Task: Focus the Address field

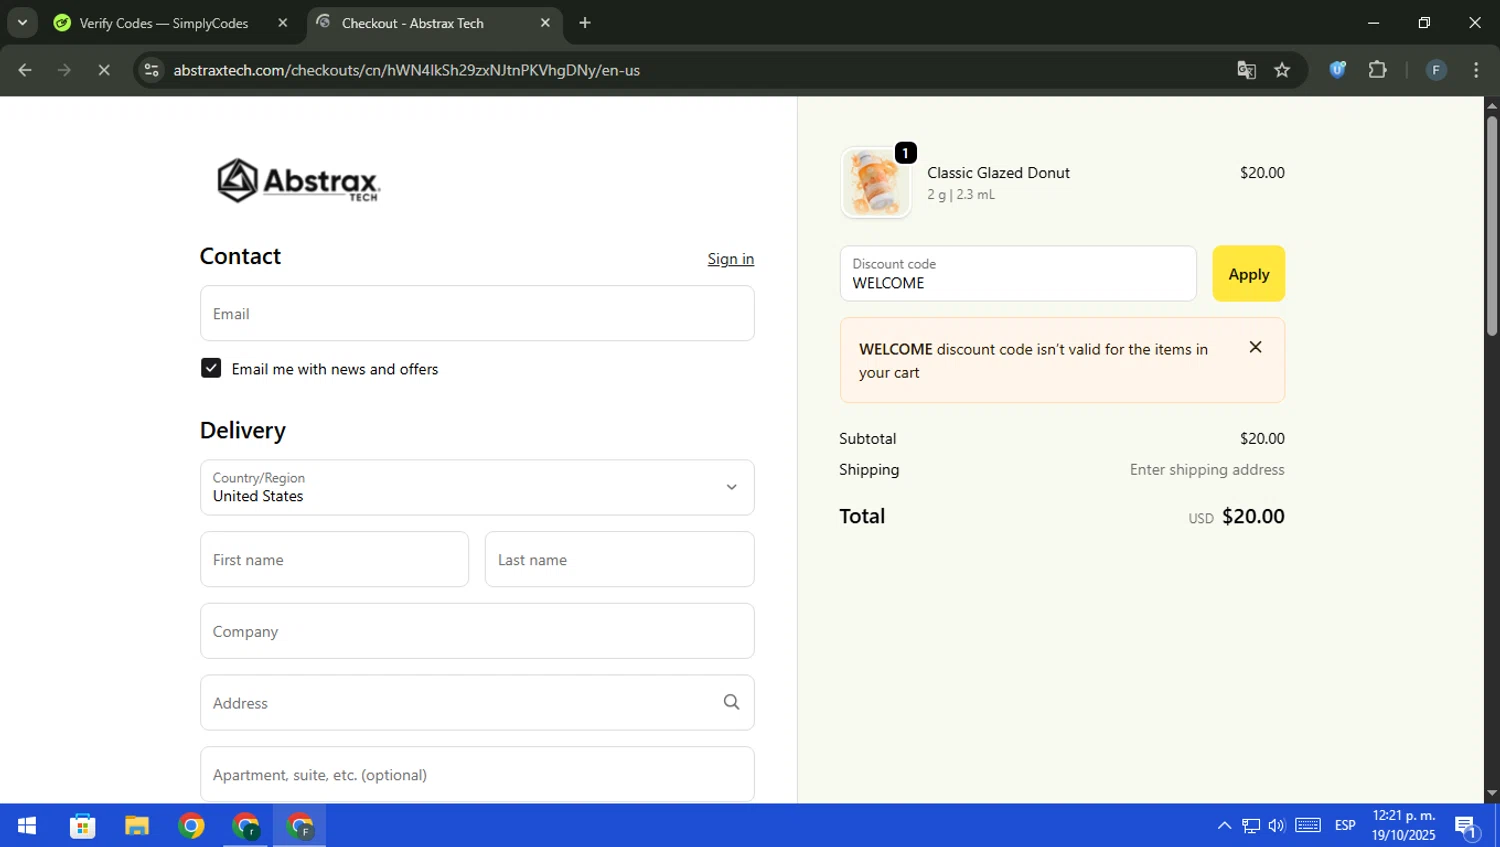Action: 477,702
